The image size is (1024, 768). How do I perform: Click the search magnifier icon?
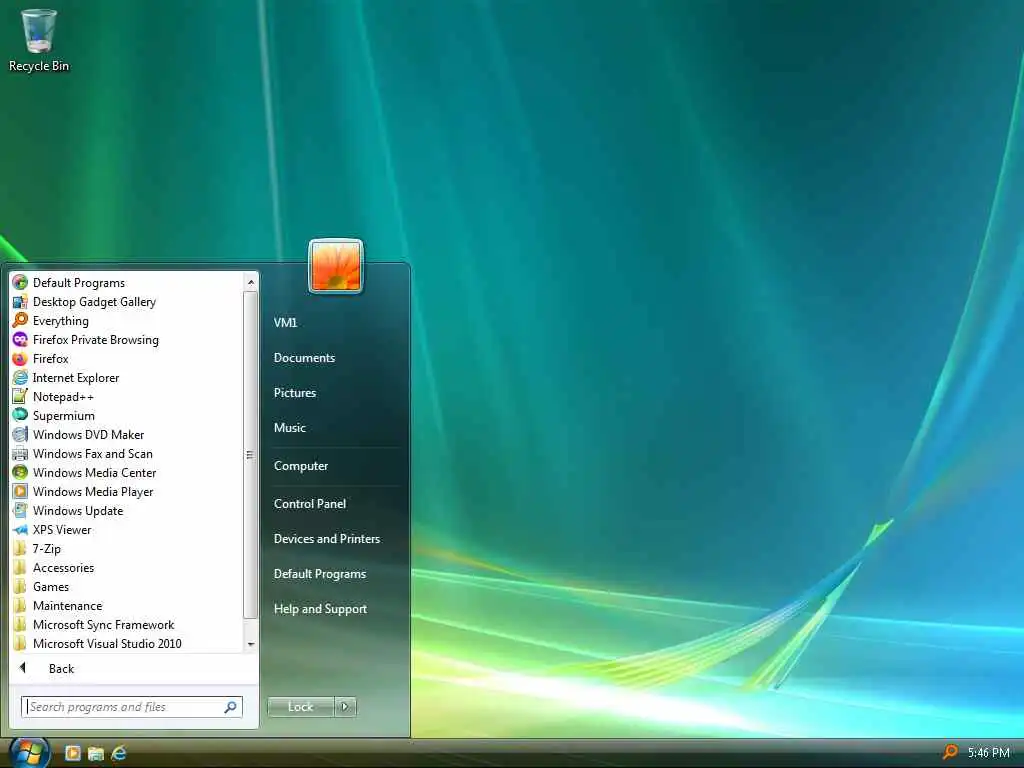point(230,707)
